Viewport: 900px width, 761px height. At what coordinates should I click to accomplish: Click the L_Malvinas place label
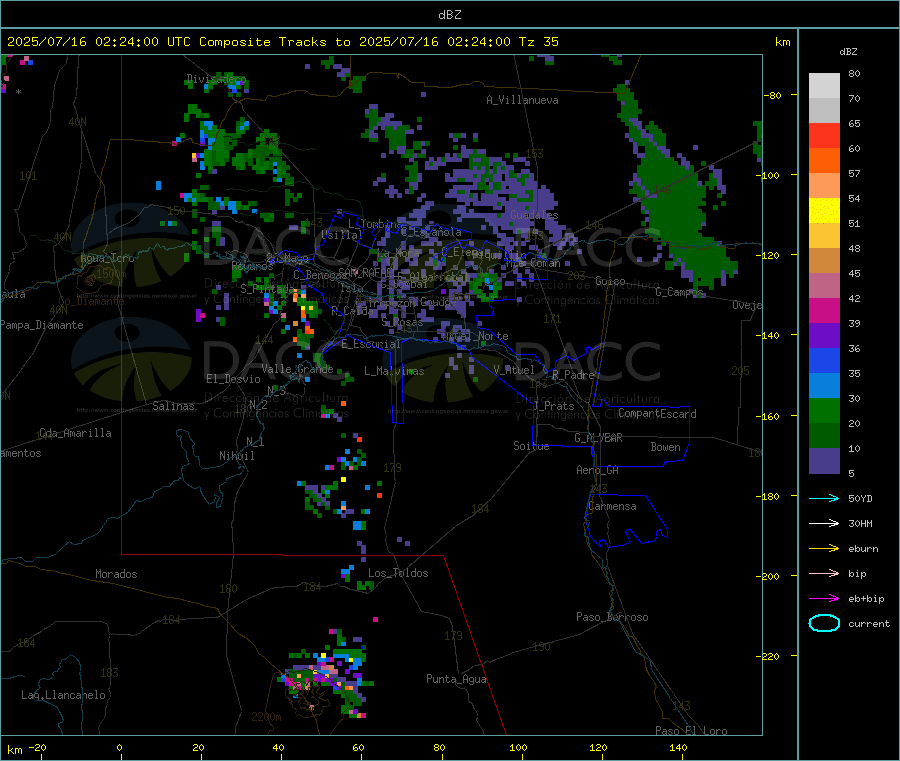point(394,371)
